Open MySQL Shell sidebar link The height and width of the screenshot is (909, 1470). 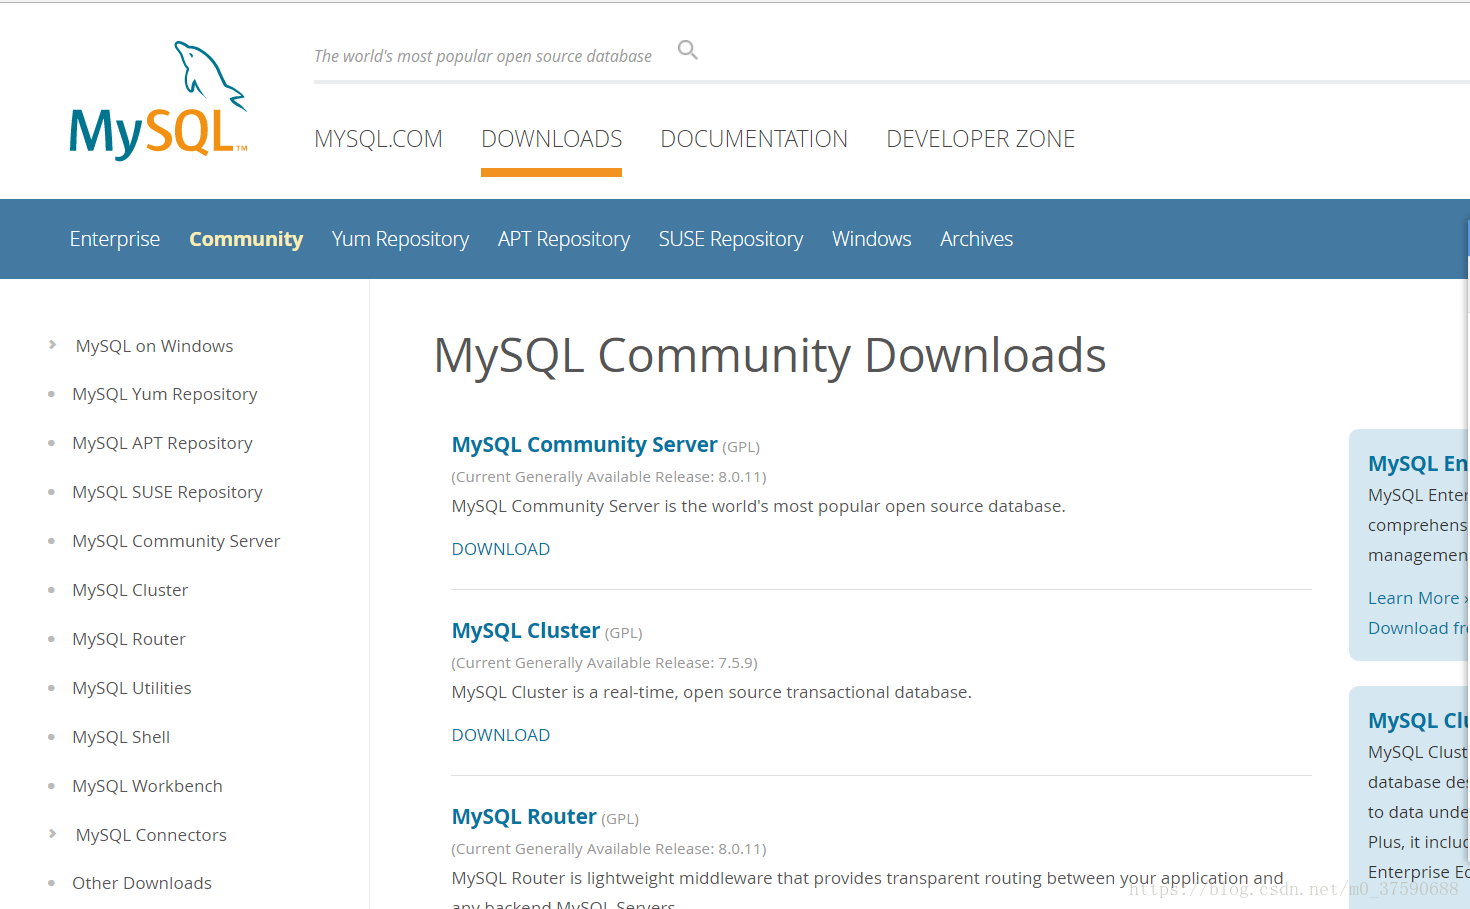[x=121, y=737]
